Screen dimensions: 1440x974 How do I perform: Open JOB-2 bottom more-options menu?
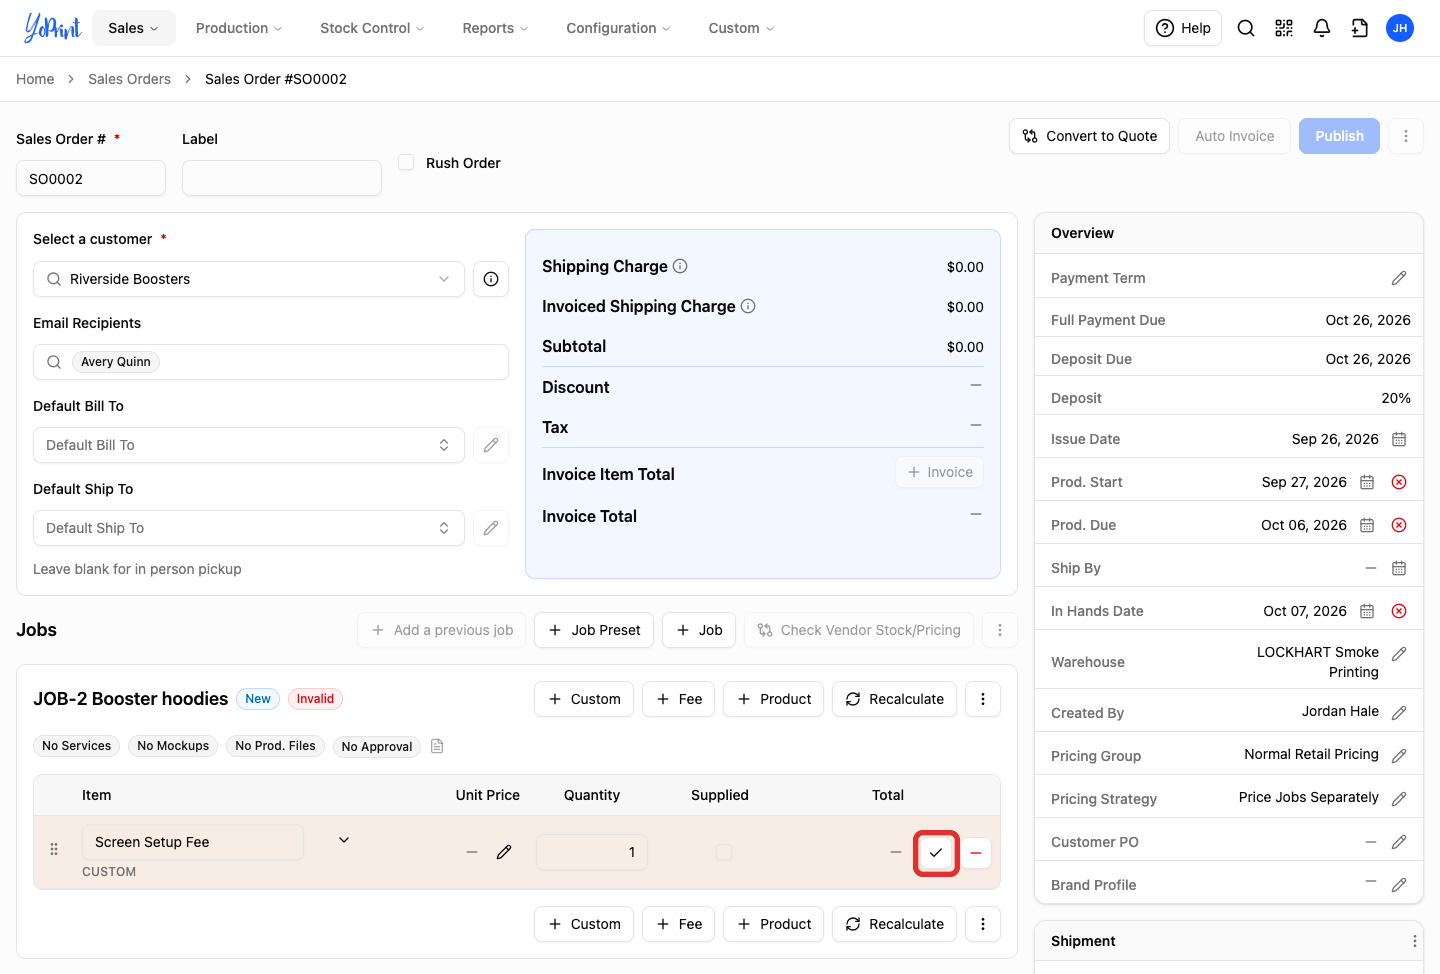[983, 924]
